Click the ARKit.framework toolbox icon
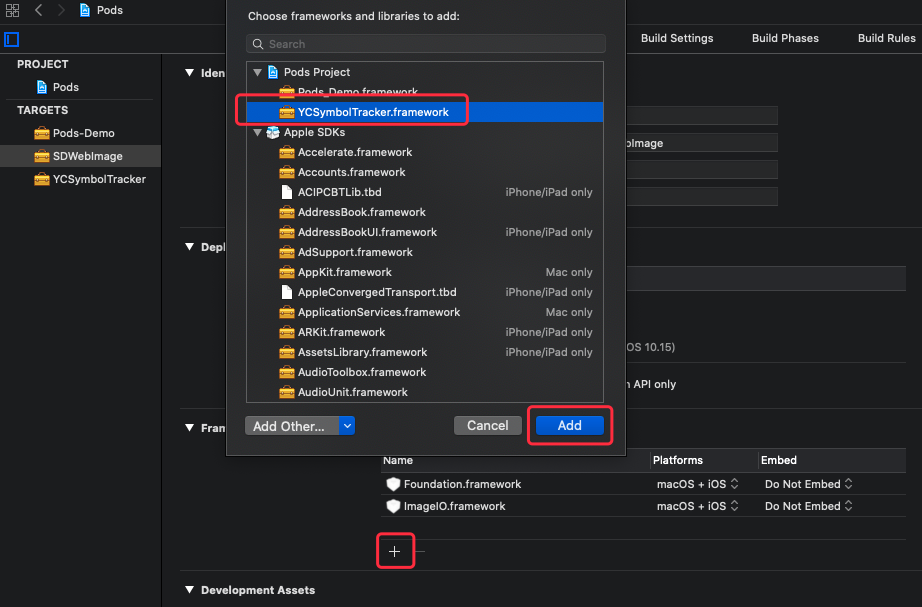This screenshot has width=922, height=607. point(287,332)
